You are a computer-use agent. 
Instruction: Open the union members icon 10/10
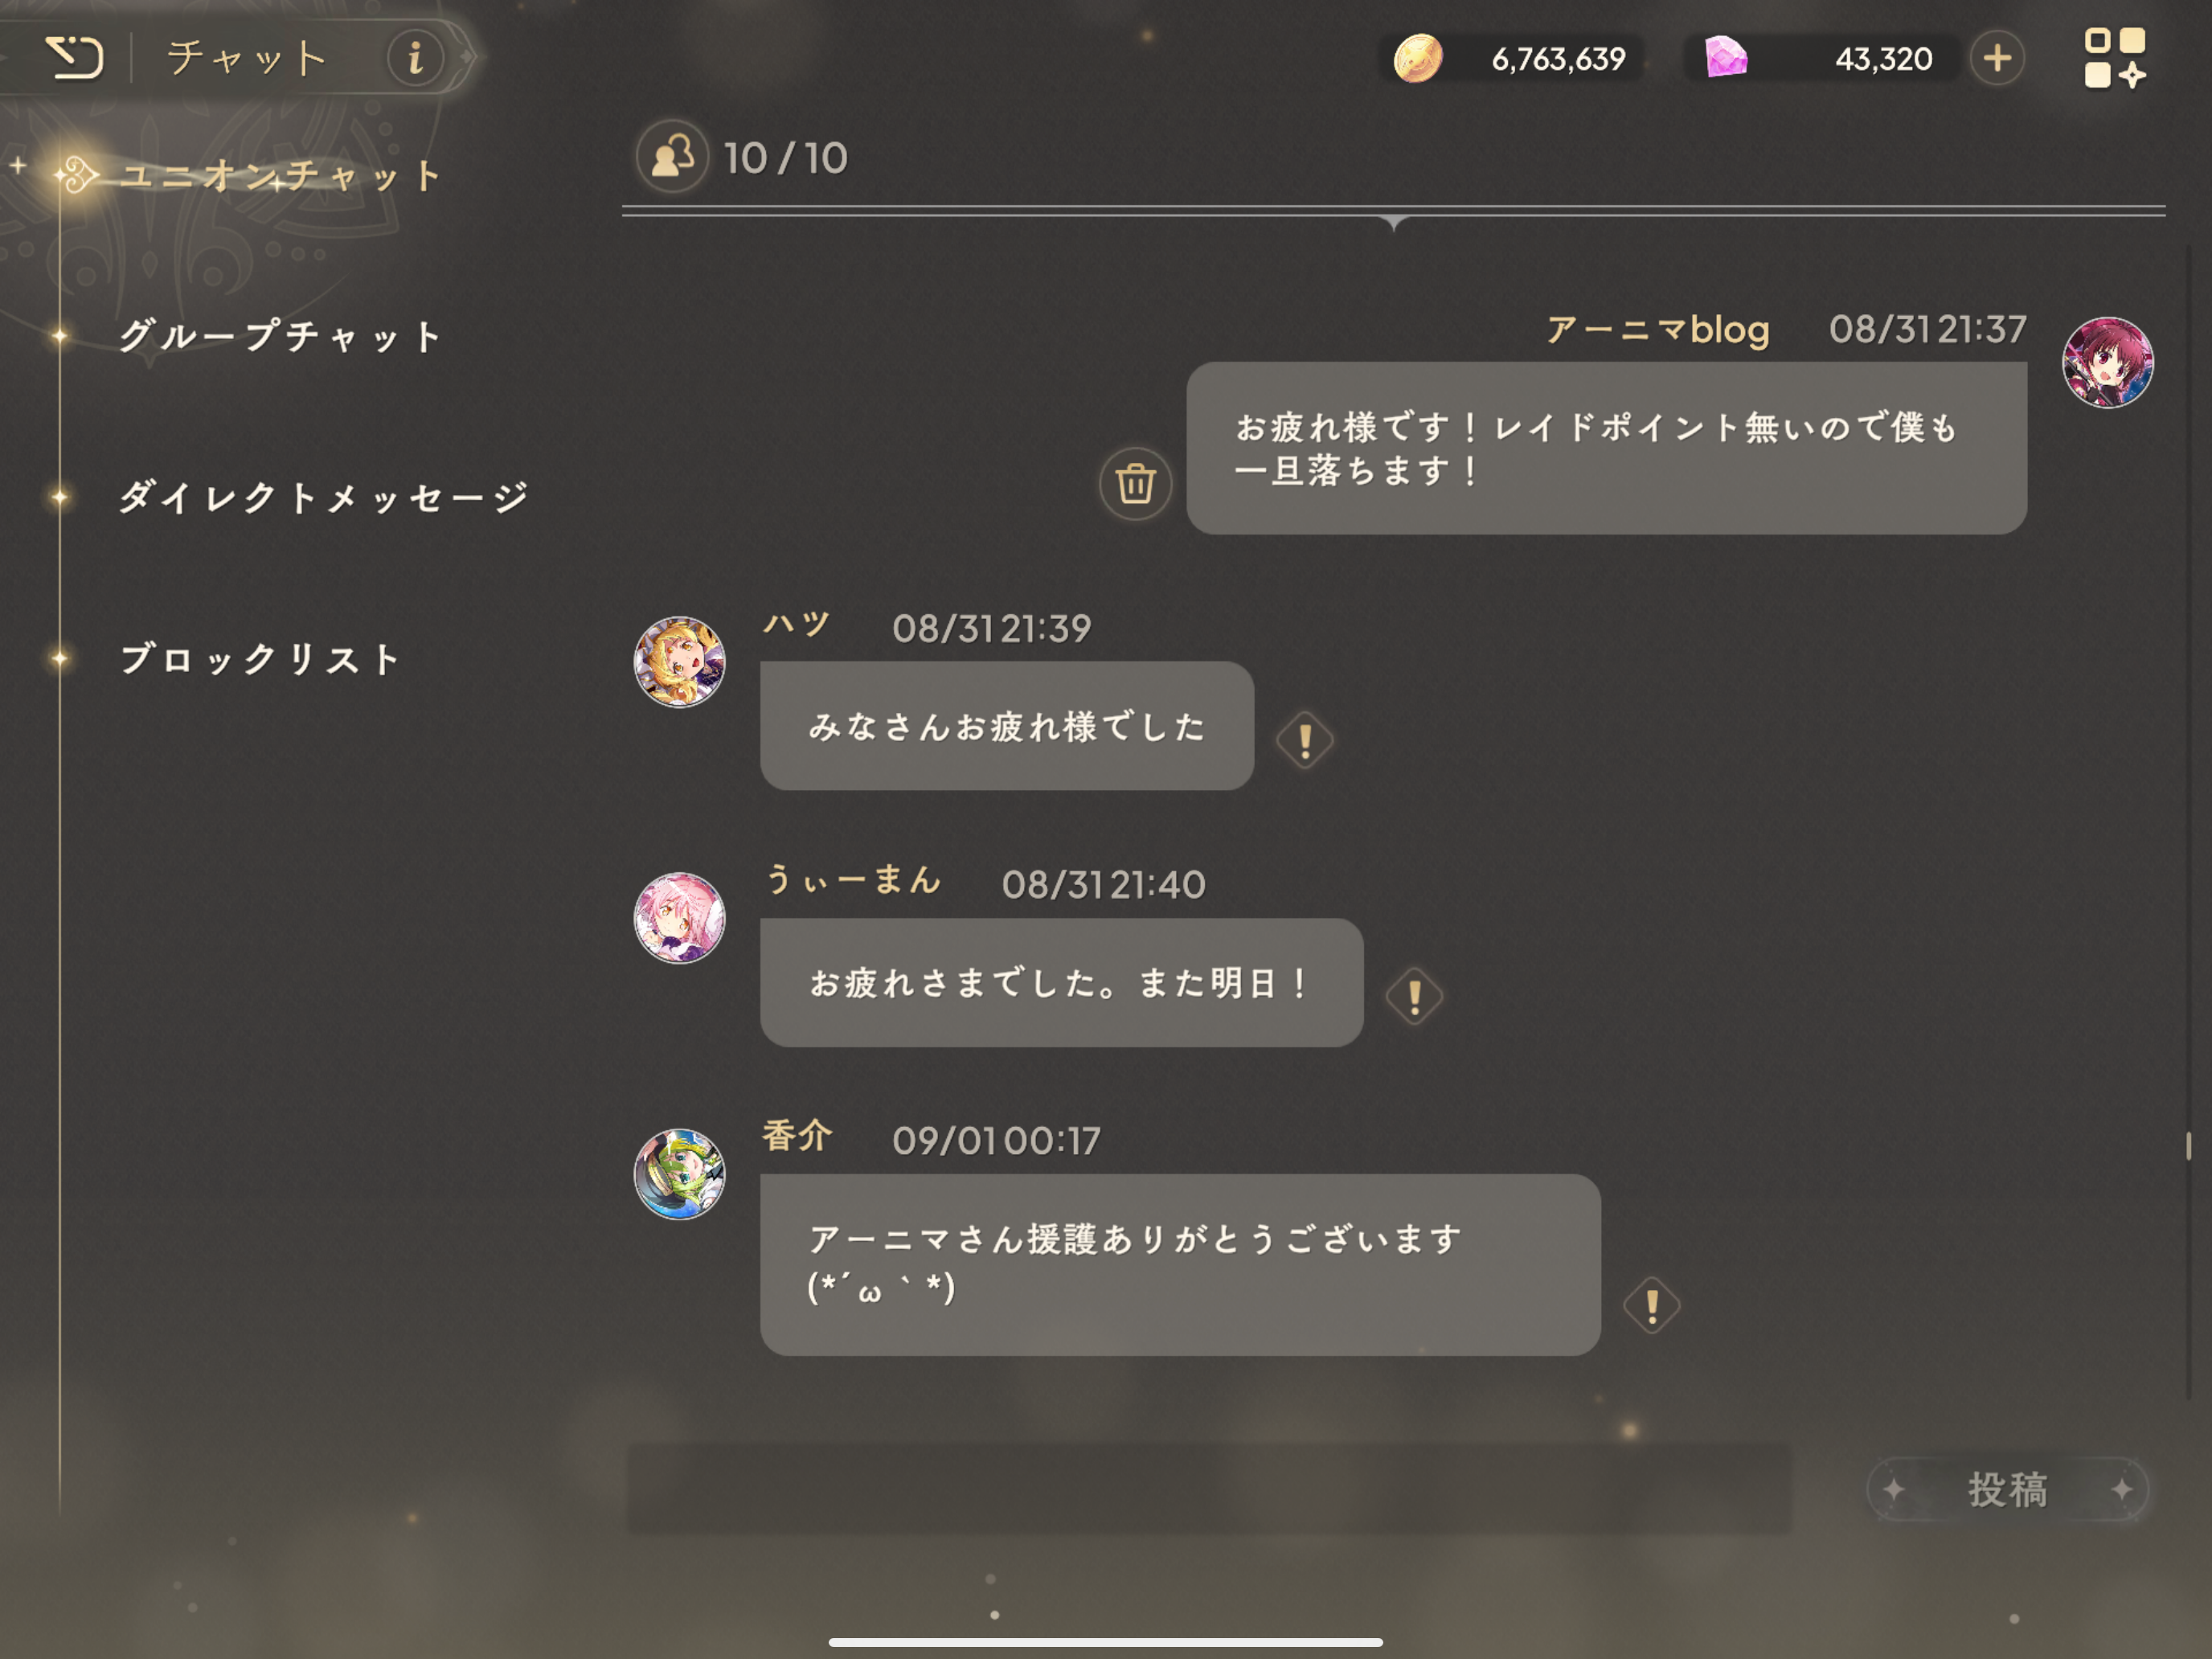coord(672,157)
